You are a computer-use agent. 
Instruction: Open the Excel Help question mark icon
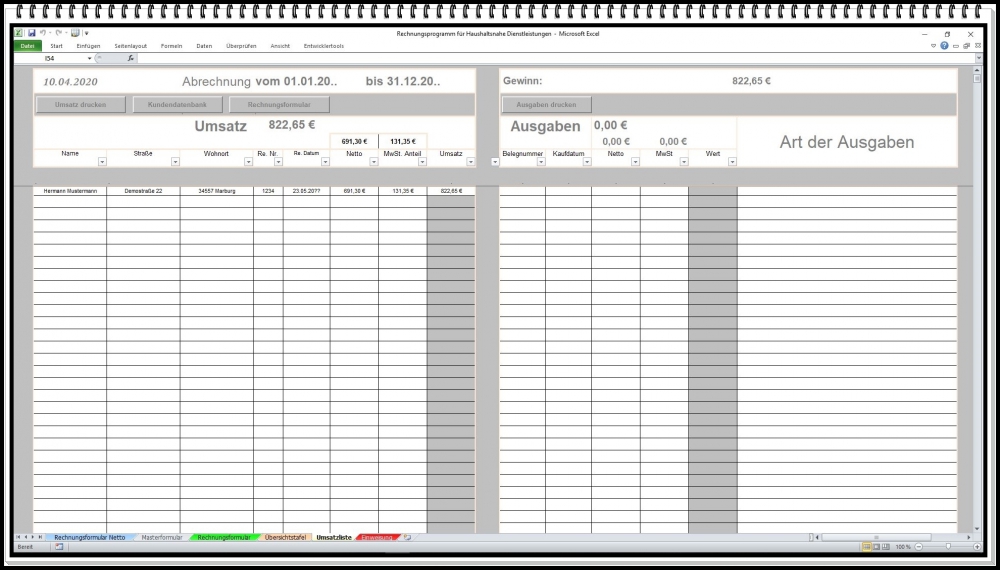(944, 46)
